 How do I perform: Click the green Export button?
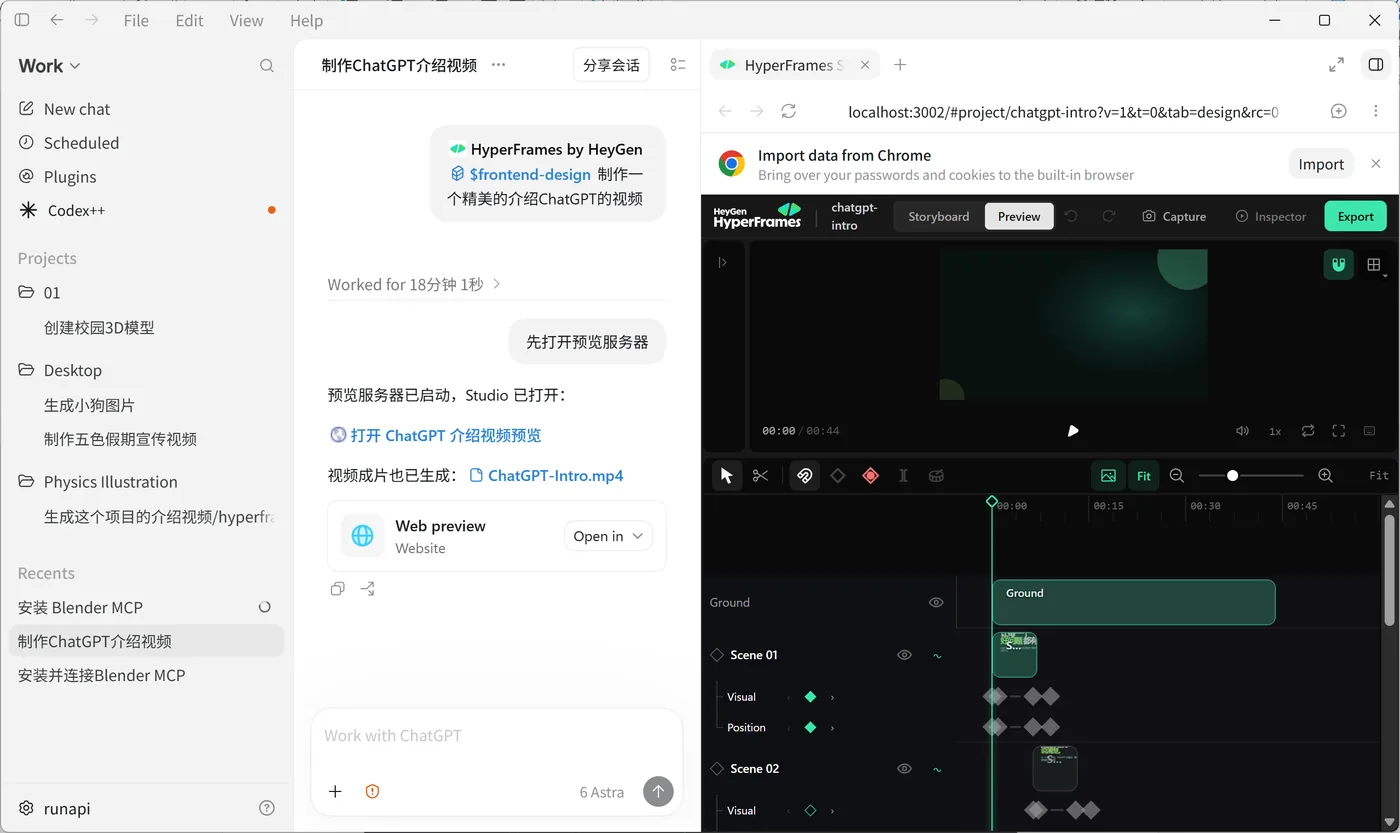click(1356, 216)
